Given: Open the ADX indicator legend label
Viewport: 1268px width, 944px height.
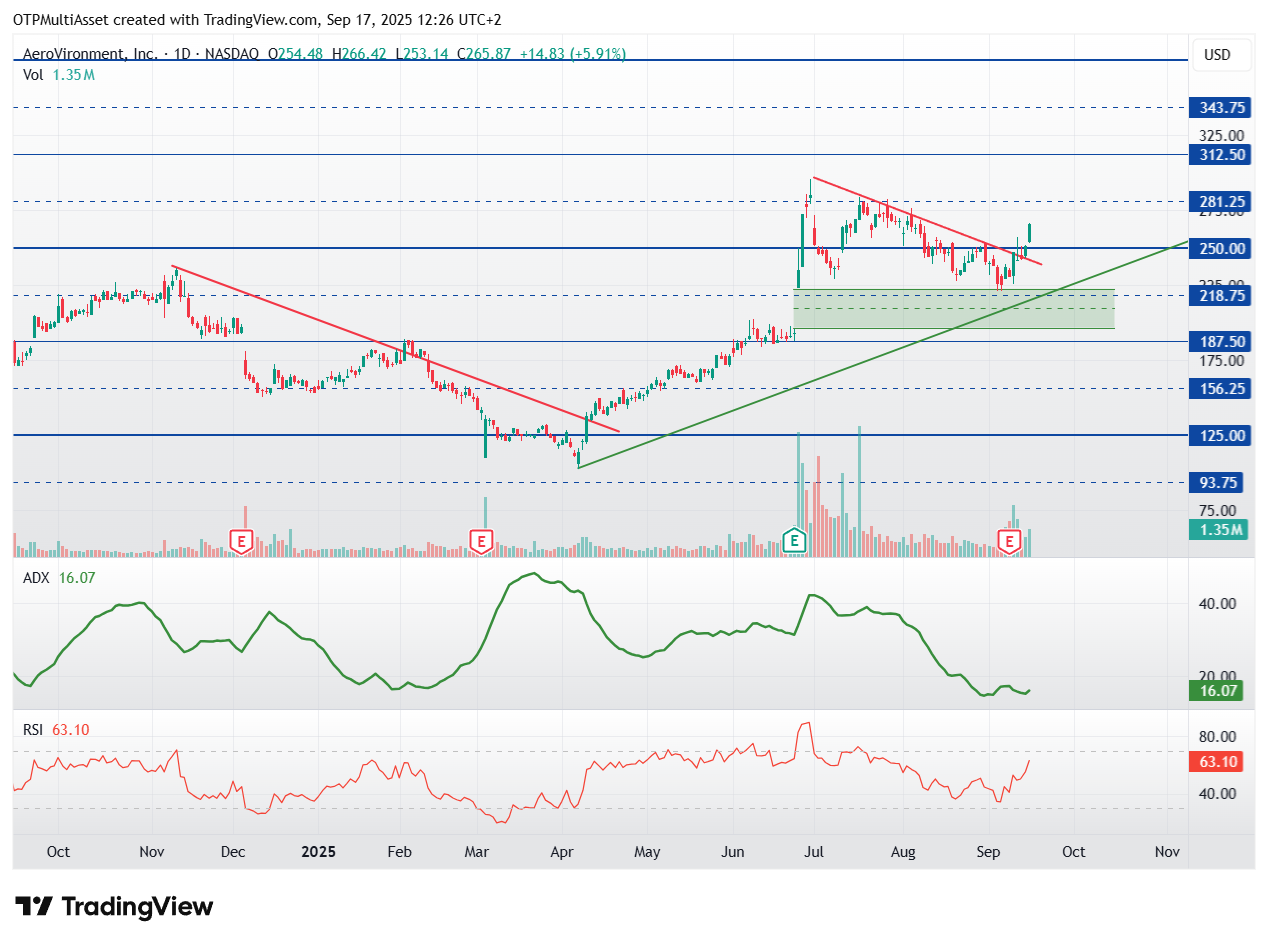Looking at the screenshot, I should [x=35, y=578].
